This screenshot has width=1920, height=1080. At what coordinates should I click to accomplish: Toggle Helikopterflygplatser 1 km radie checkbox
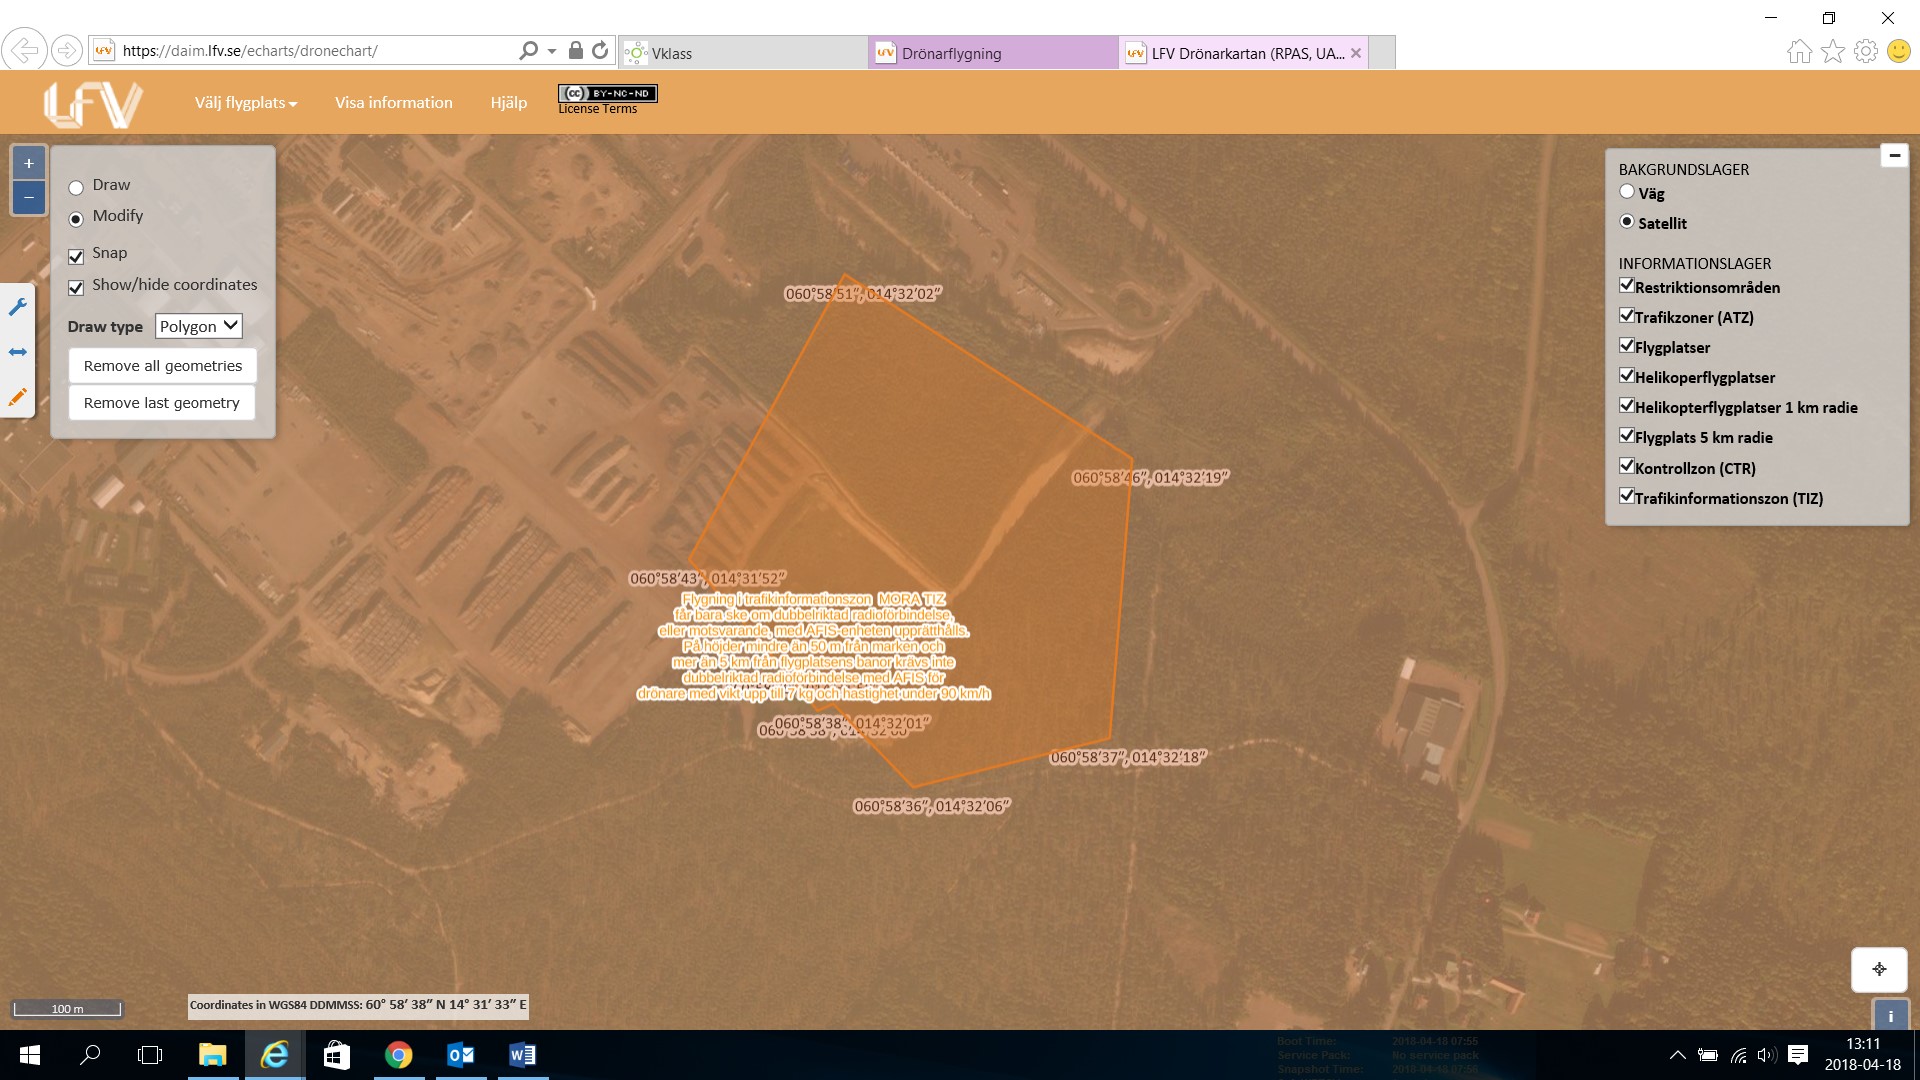click(x=1626, y=405)
